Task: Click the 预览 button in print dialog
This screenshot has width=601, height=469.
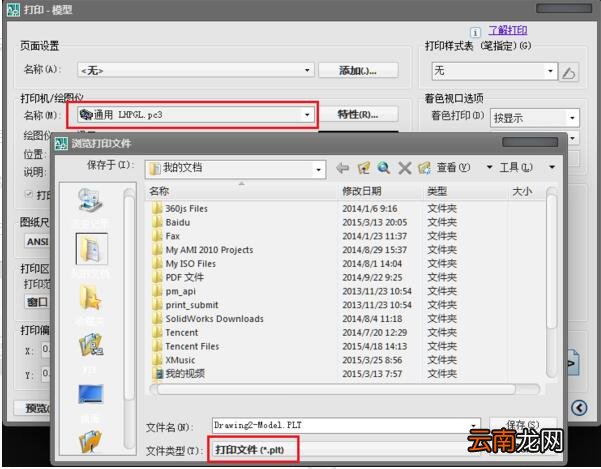Action: [32, 408]
